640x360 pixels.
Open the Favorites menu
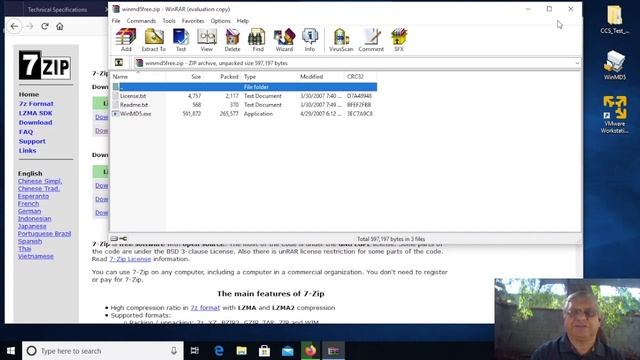coord(193,21)
